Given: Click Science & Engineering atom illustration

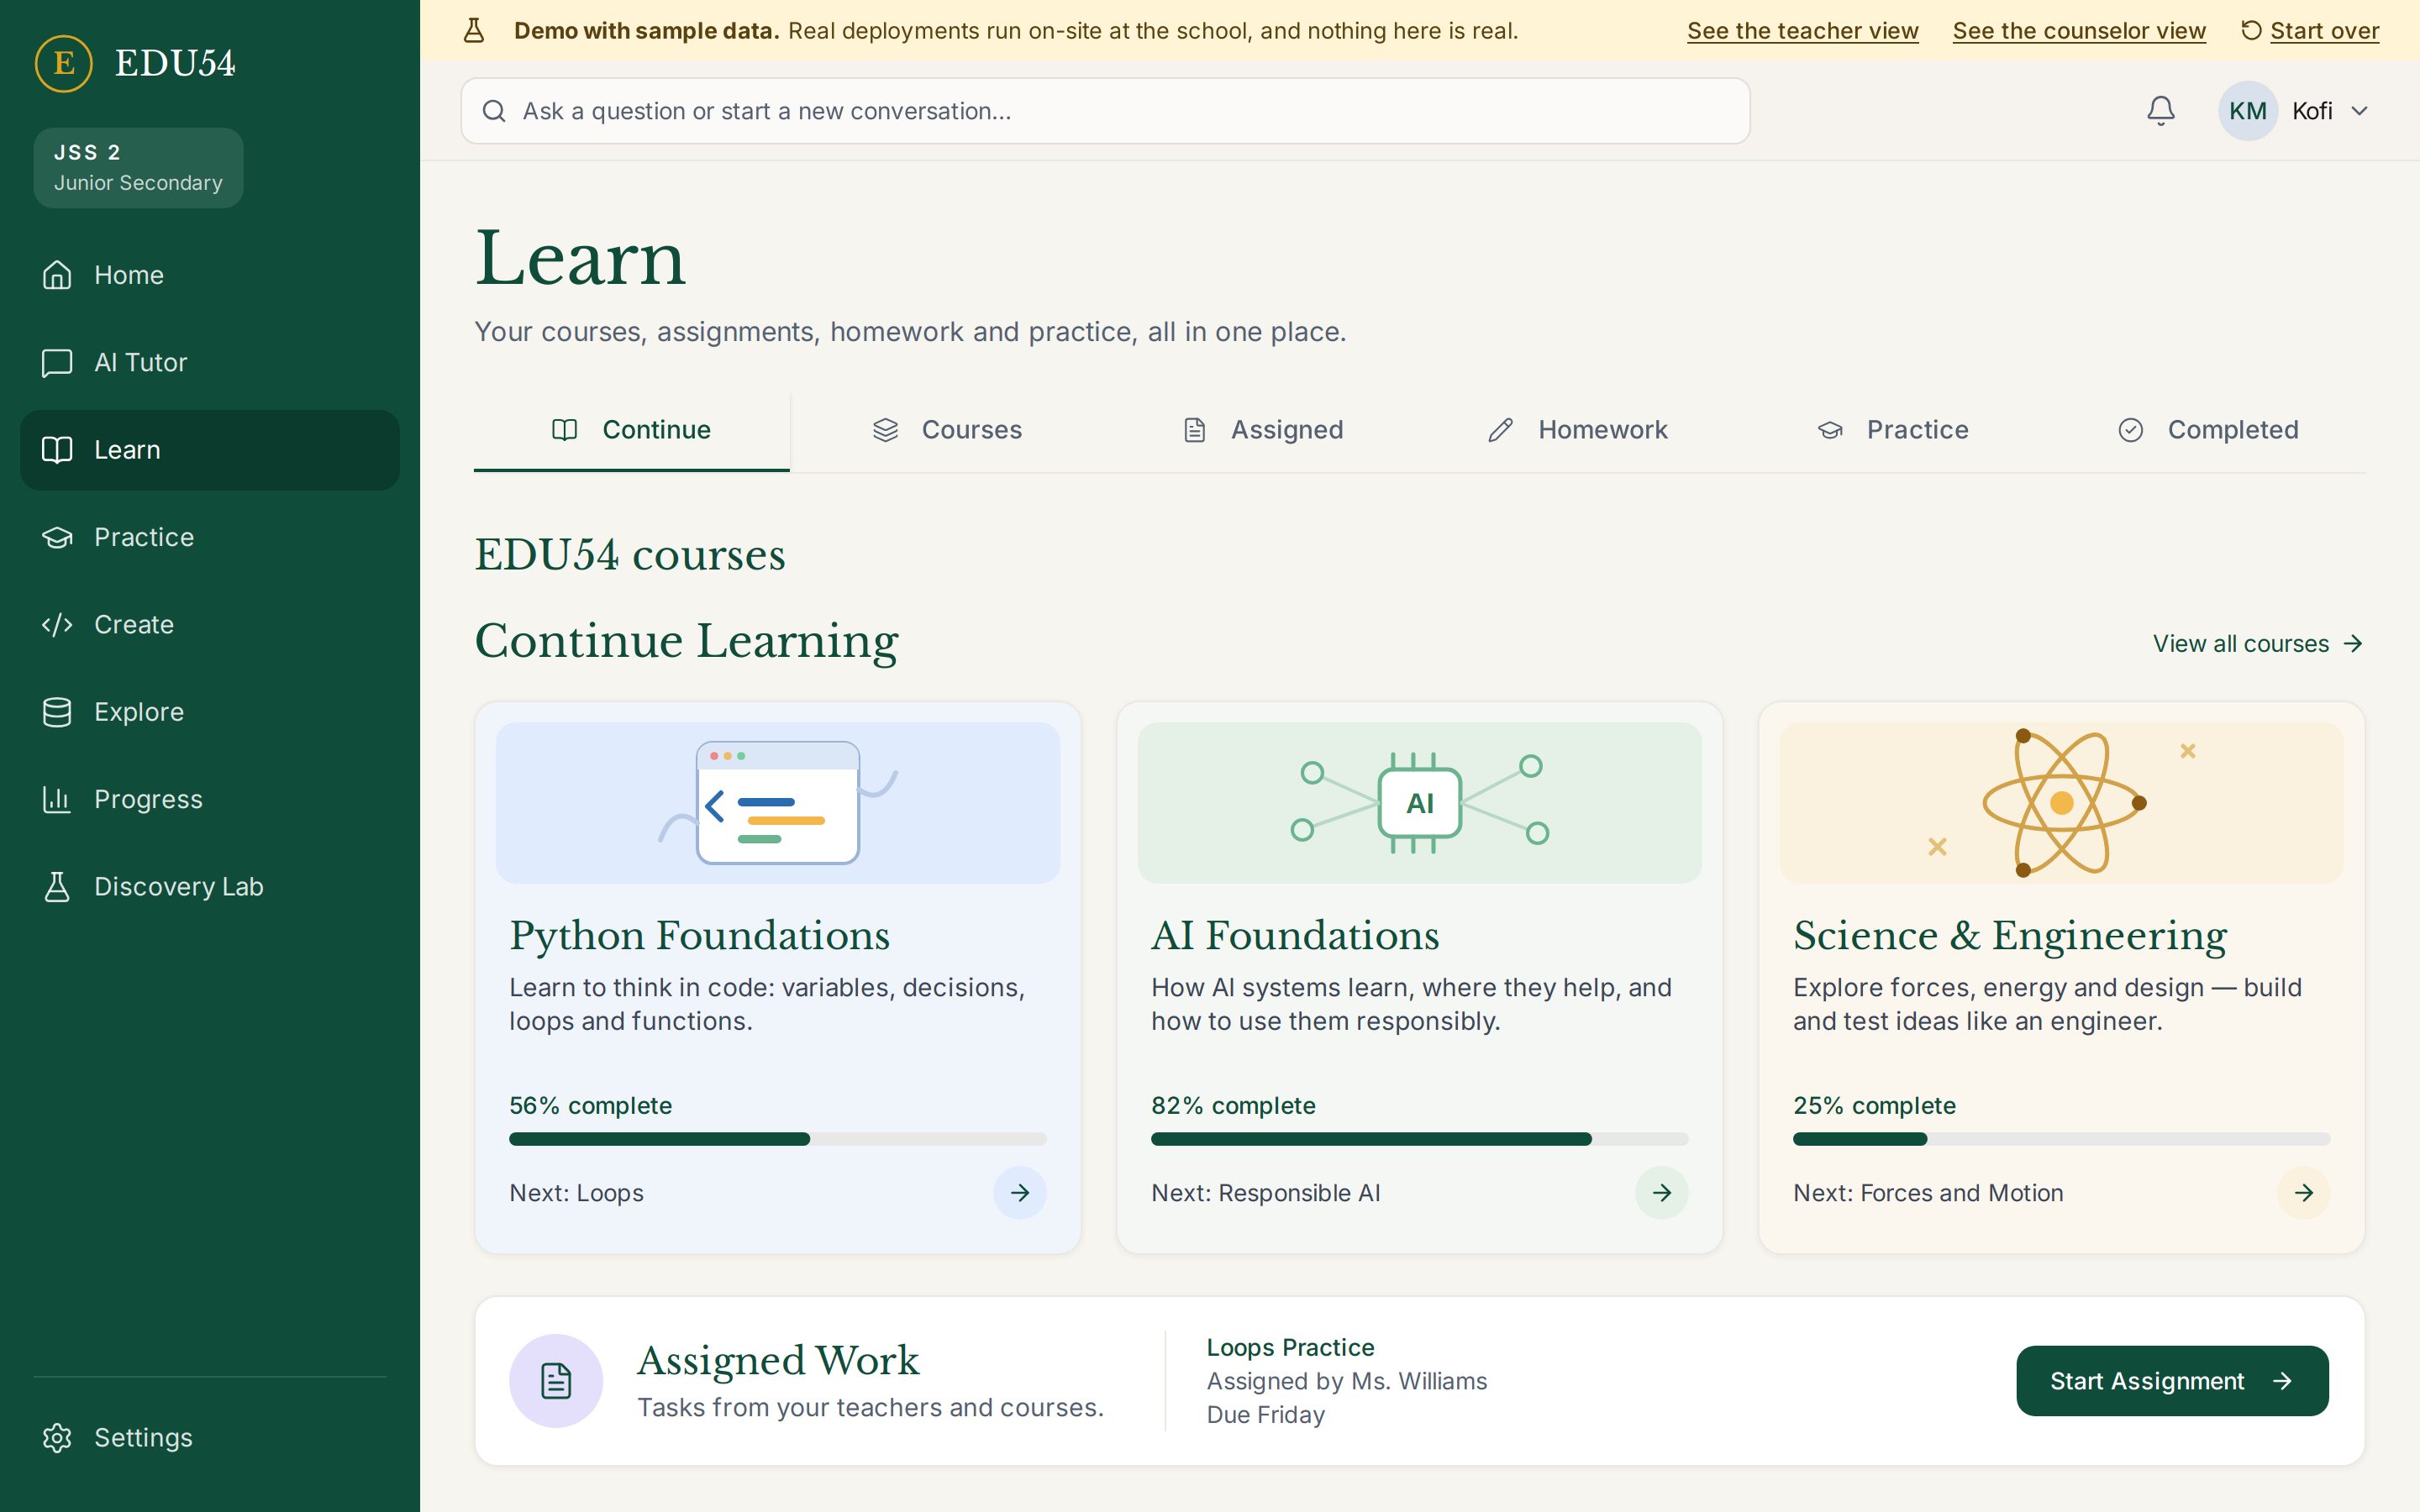Looking at the screenshot, I should coord(2061,803).
